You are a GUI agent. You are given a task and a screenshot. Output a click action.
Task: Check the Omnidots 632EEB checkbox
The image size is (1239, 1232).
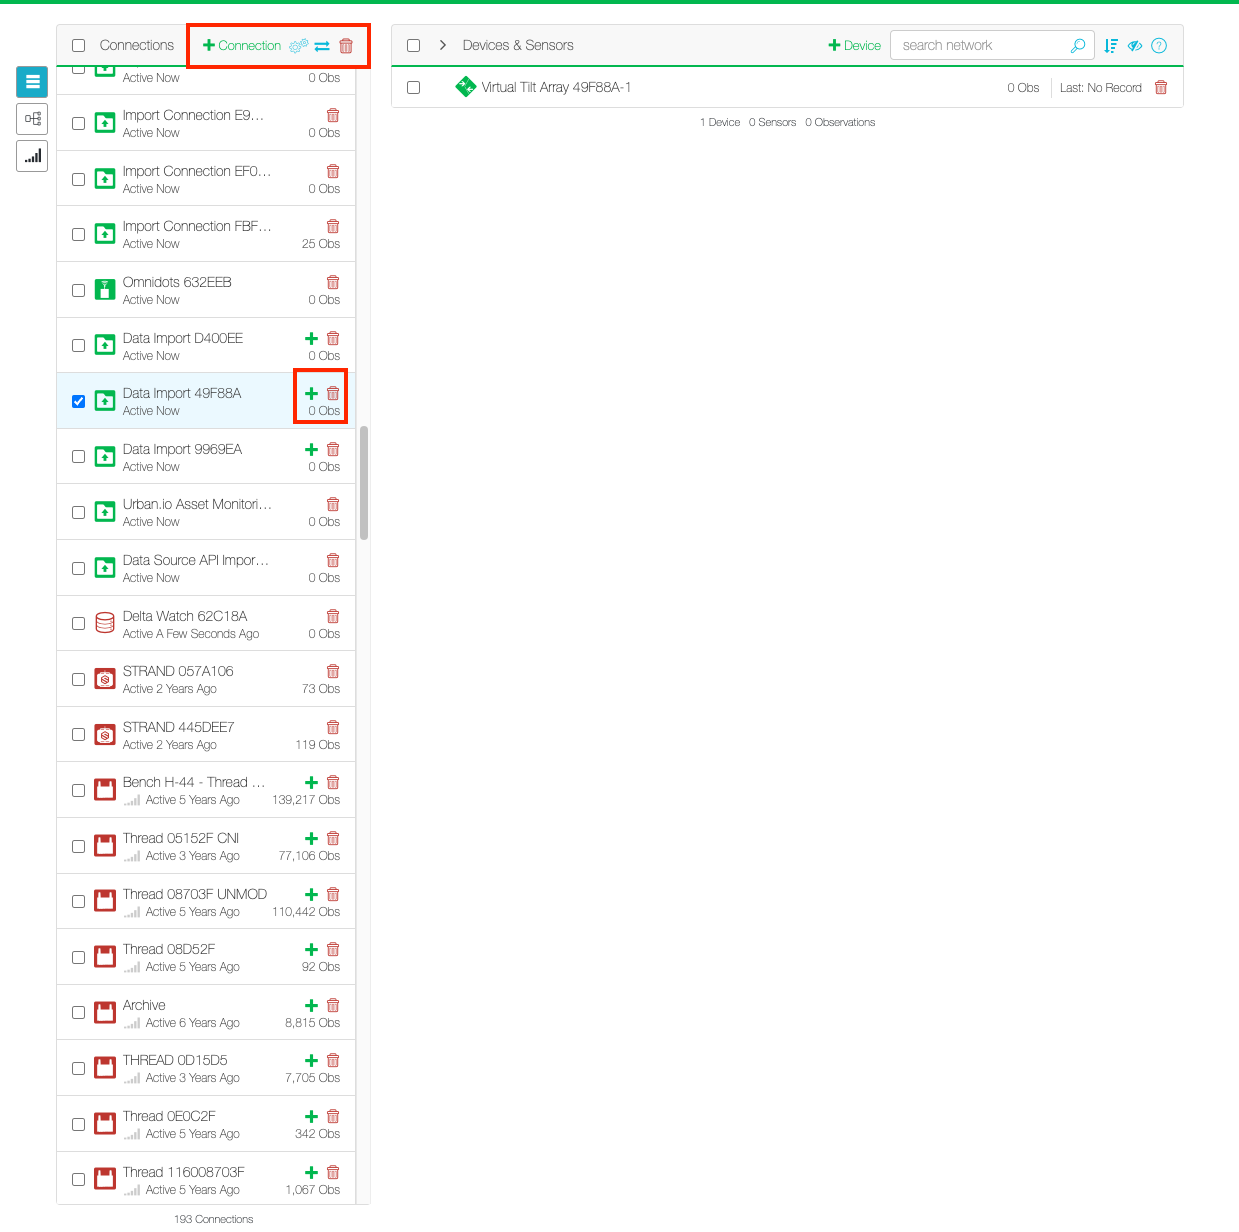pos(79,290)
